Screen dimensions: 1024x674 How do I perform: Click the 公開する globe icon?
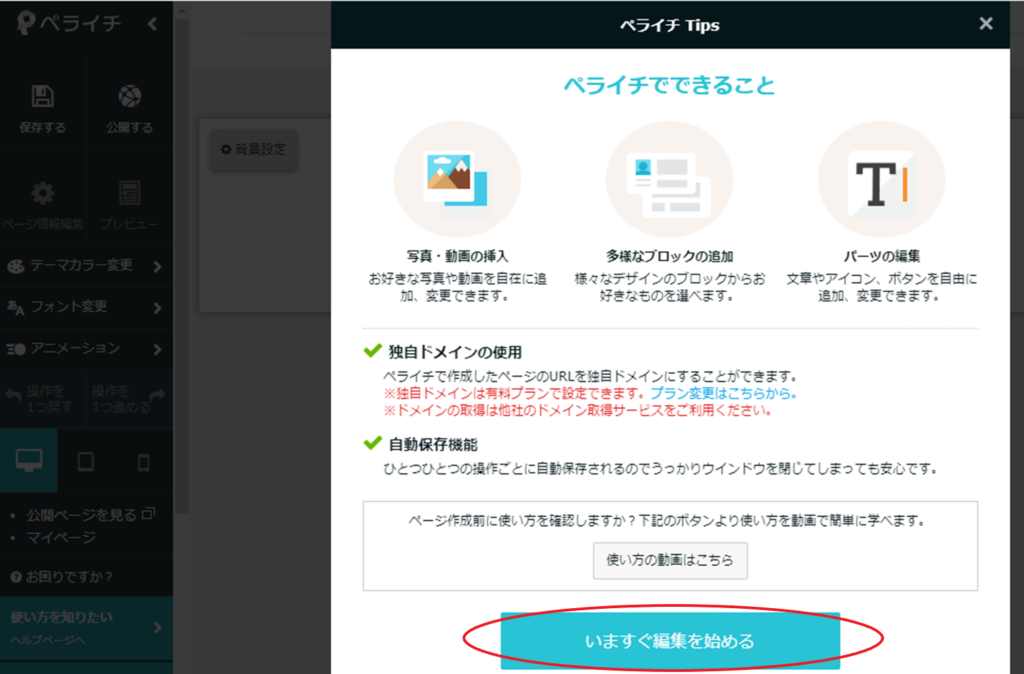click(129, 97)
